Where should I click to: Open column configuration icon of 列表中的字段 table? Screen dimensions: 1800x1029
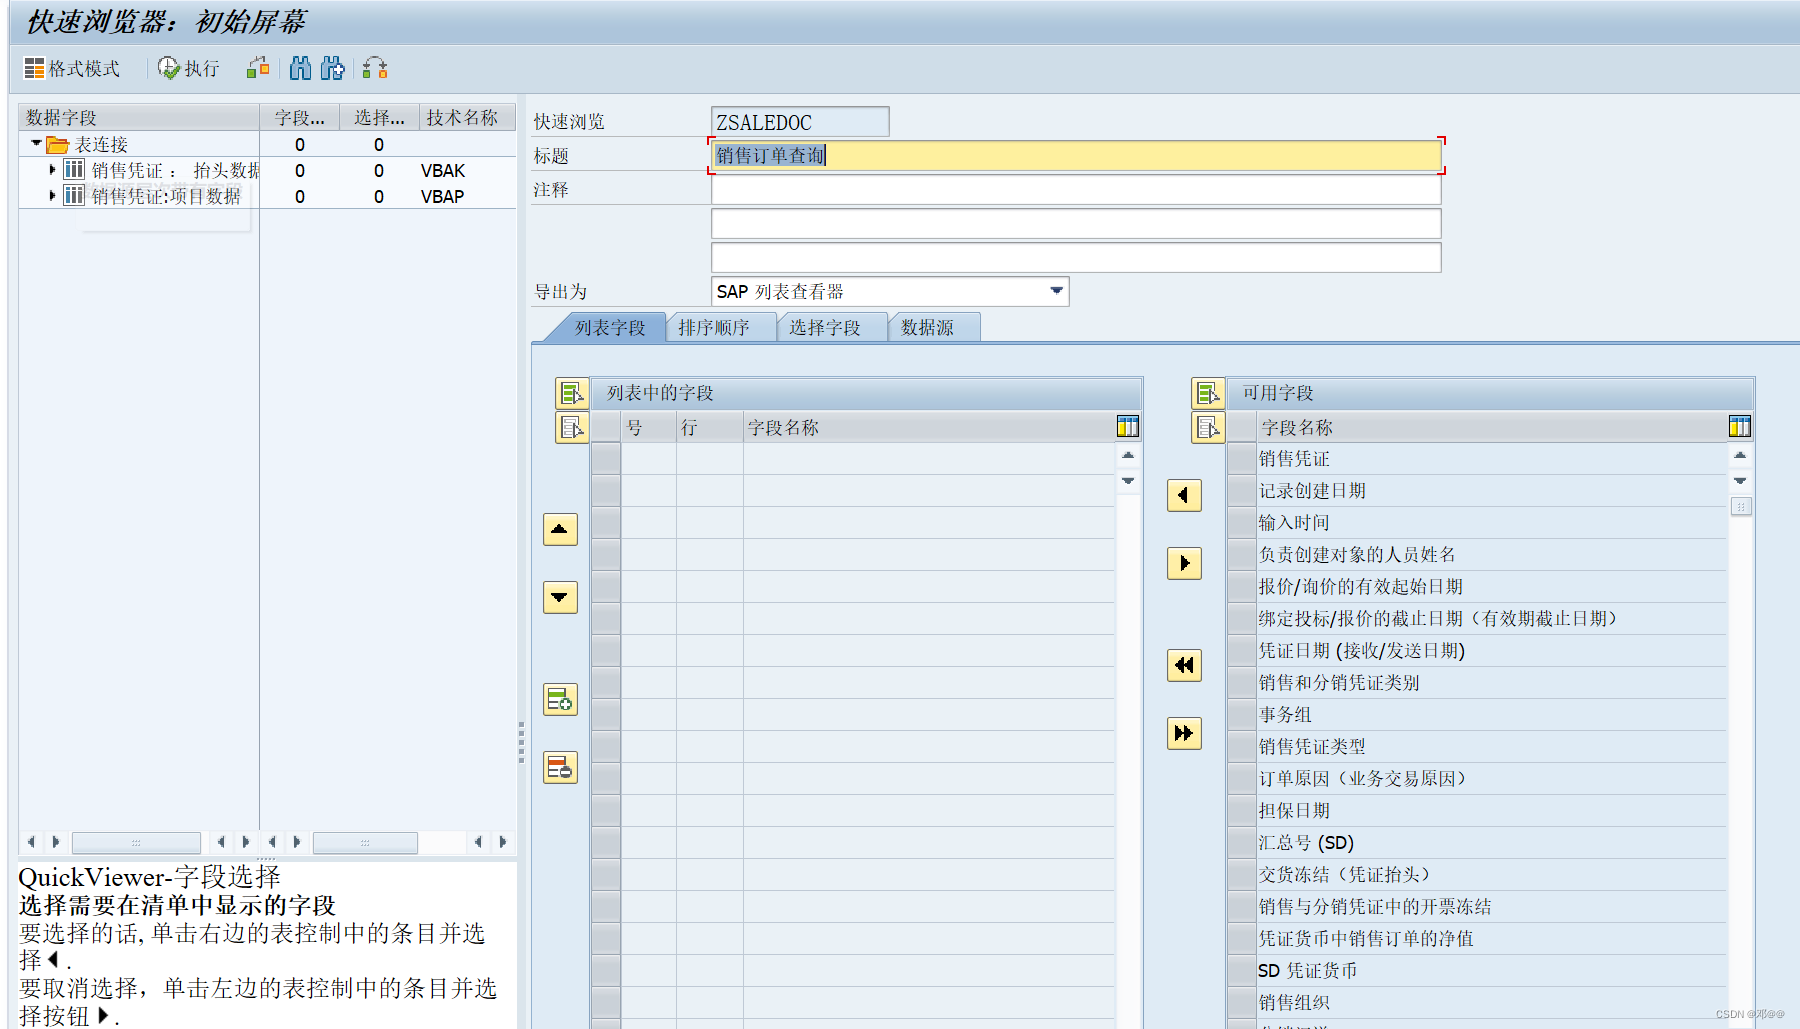click(x=1128, y=427)
